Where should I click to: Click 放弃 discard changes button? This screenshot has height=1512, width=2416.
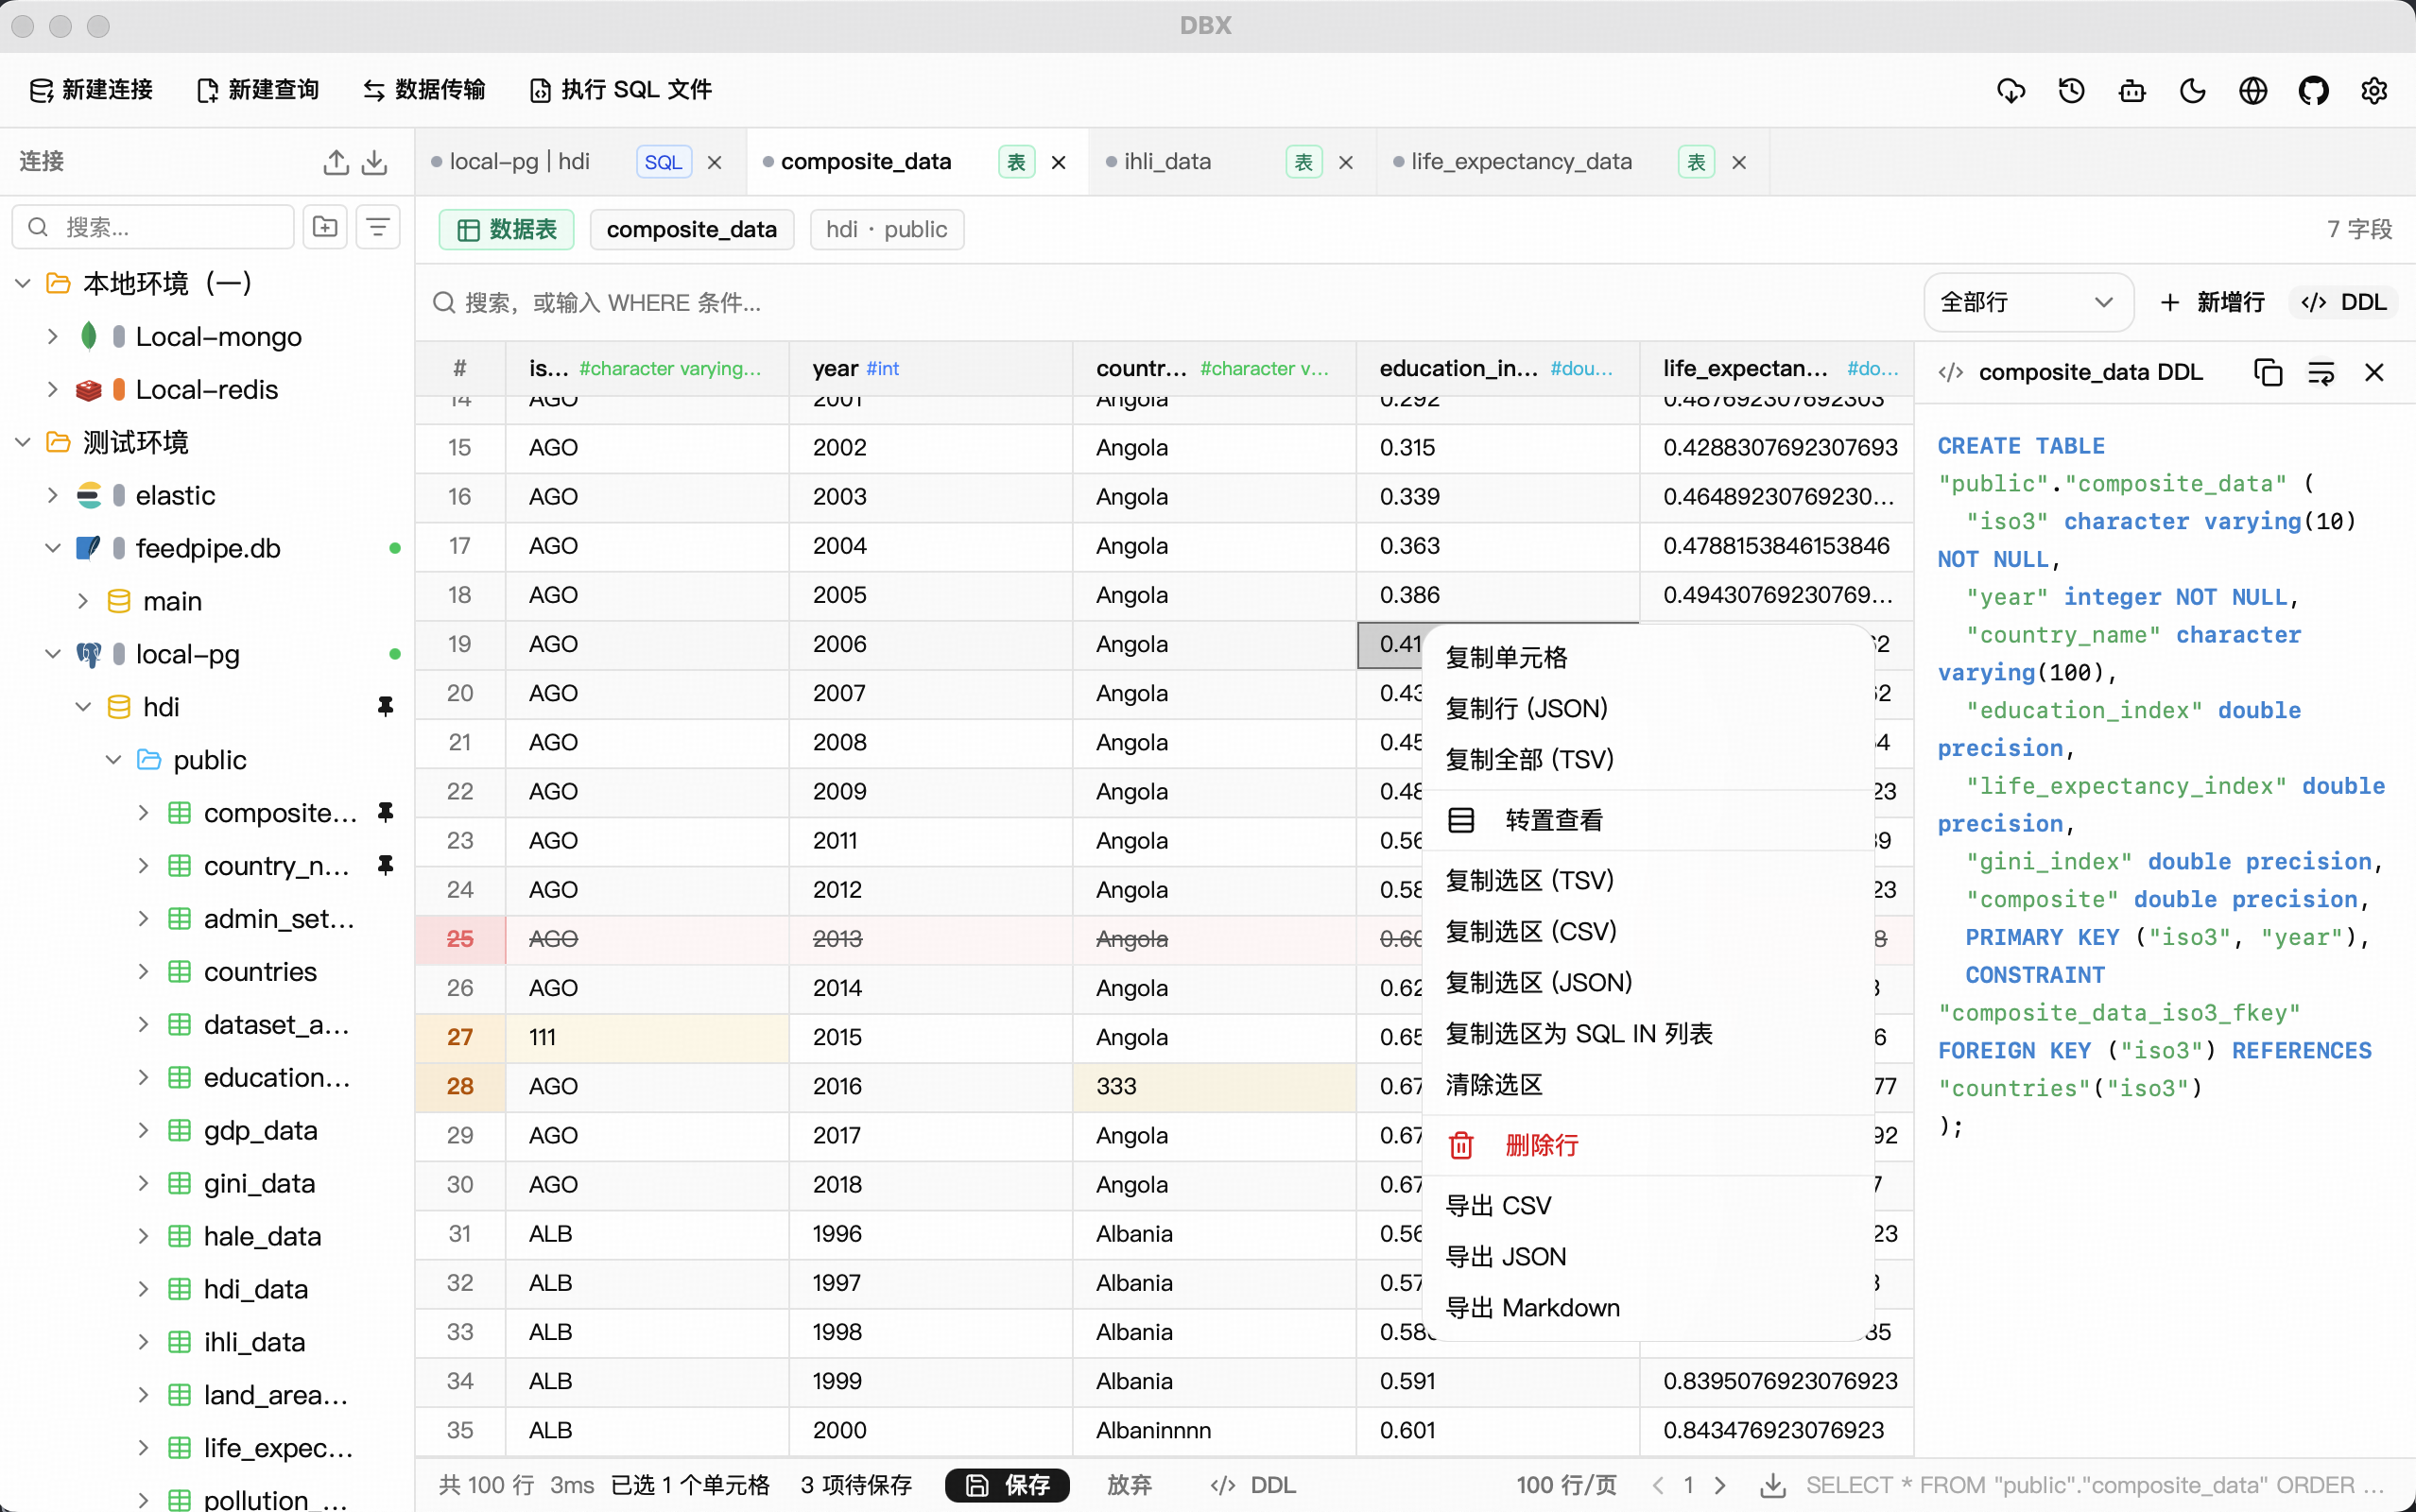tap(1130, 1485)
